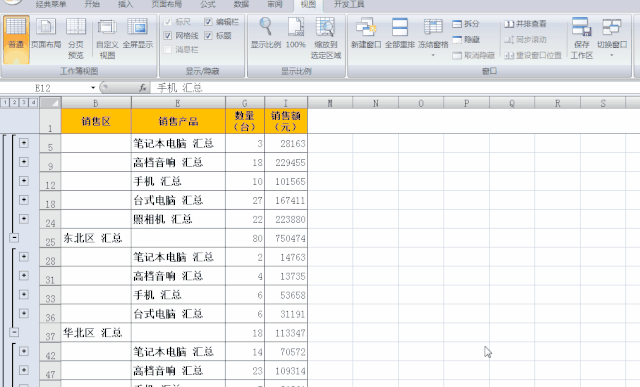This screenshot has width=640, height=387.
Task: Select the 销售区 header cell
Action: (x=96, y=121)
